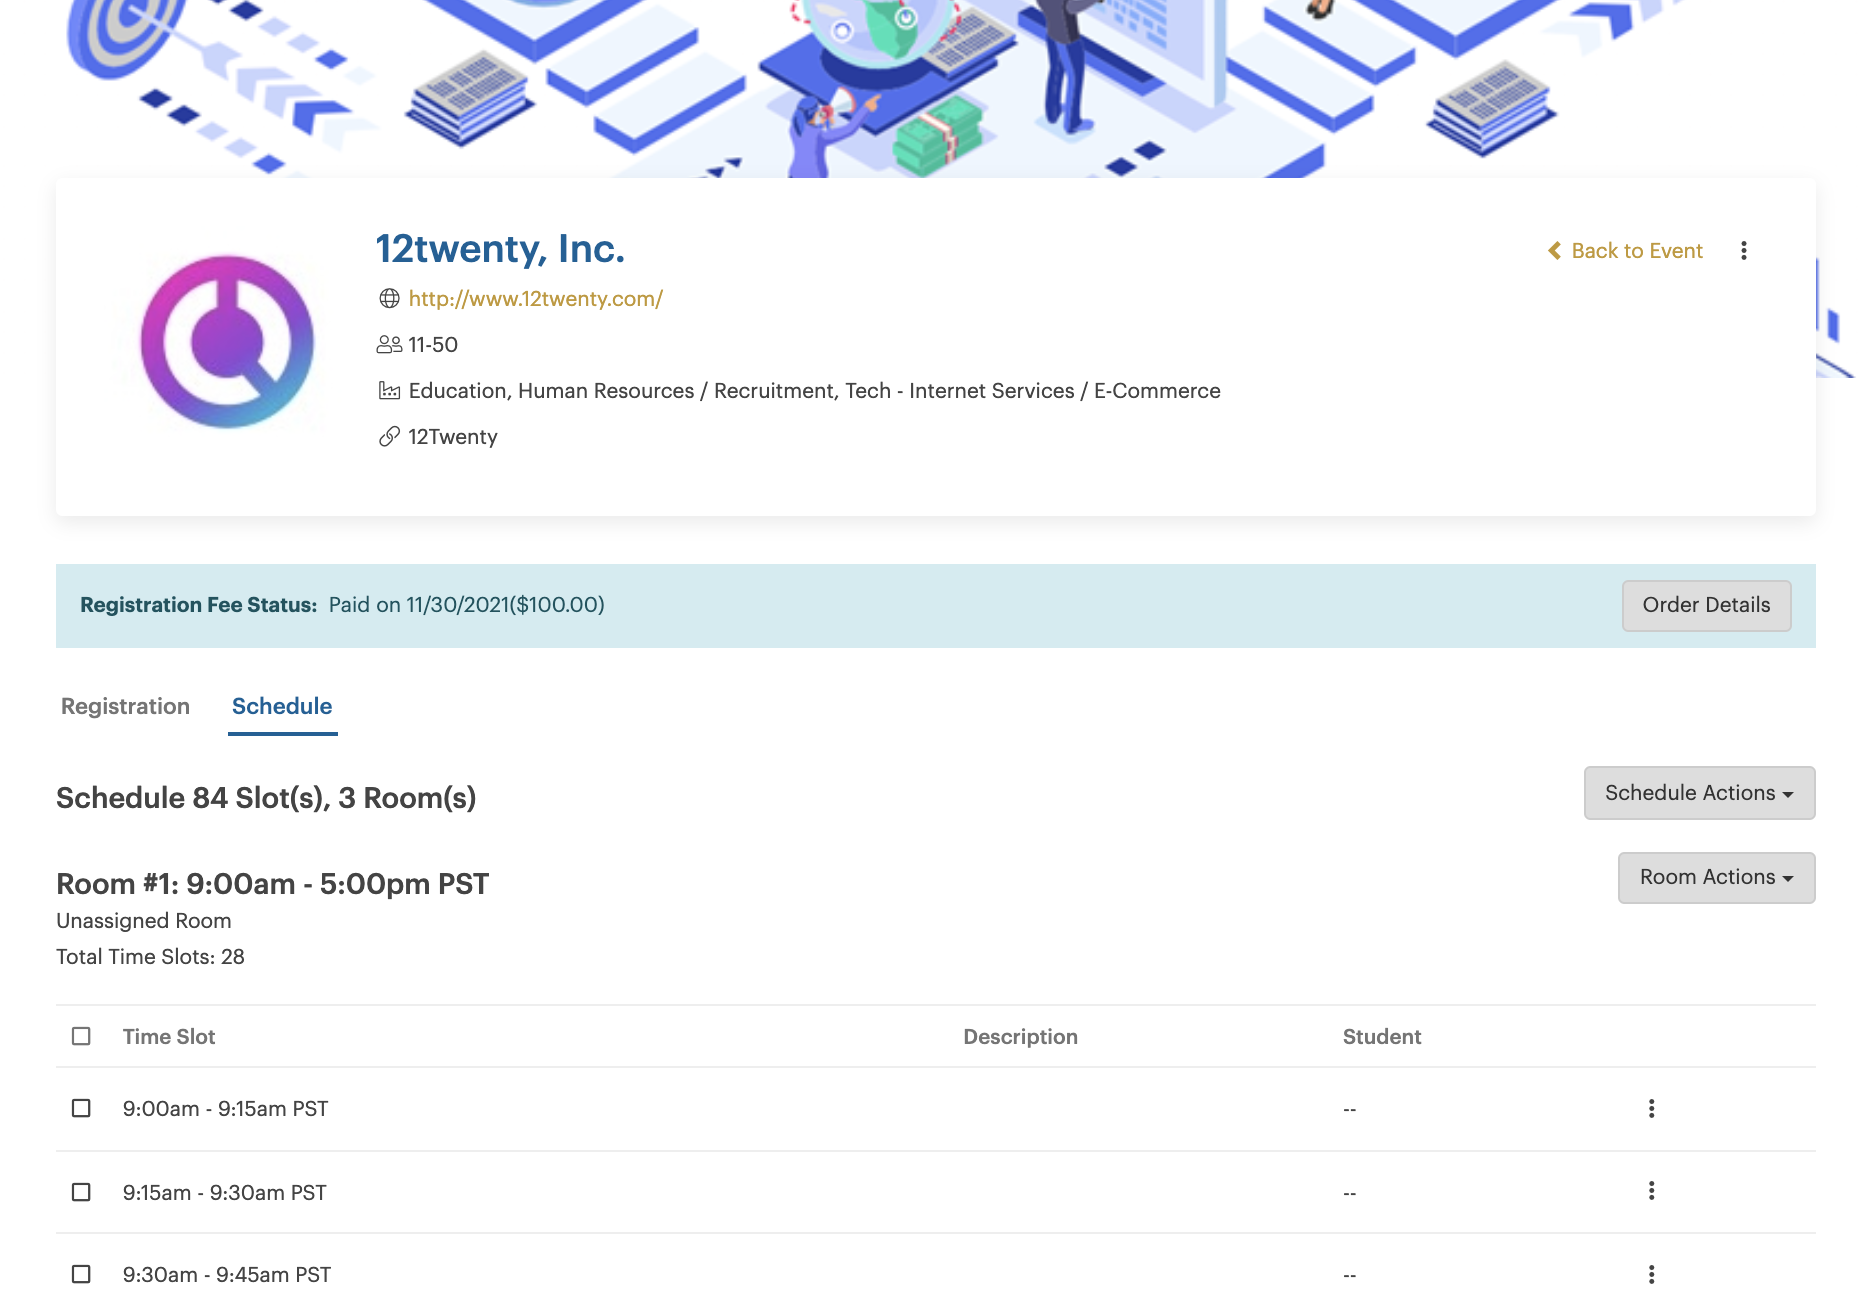Switch to the Registration tab
This screenshot has height=1300, width=1870.
(x=125, y=706)
